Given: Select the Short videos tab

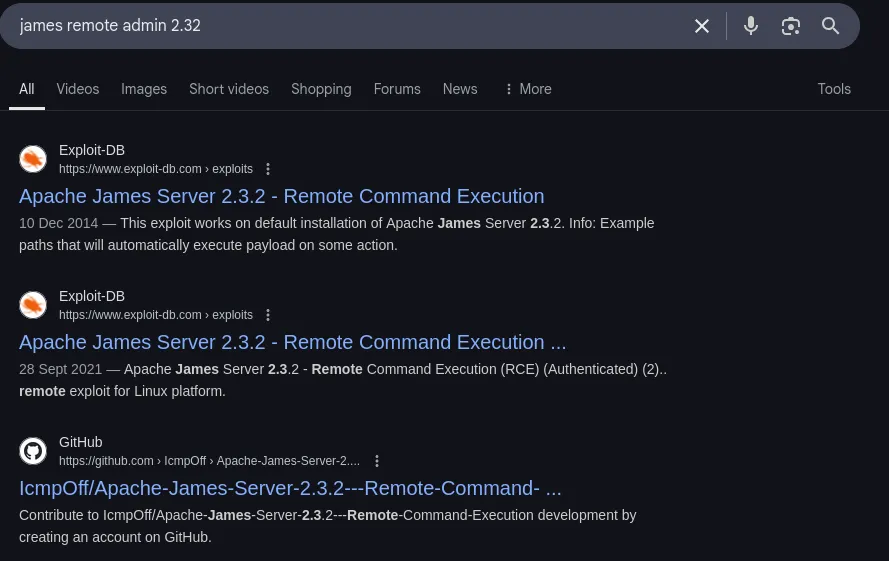Looking at the screenshot, I should coord(229,89).
